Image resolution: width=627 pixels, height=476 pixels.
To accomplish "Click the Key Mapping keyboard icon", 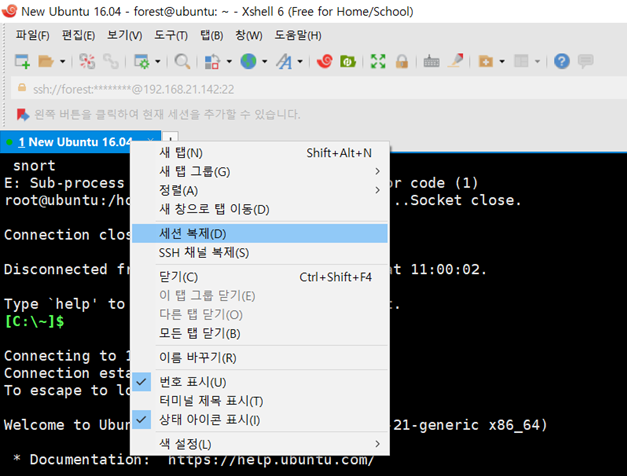I will tap(431, 61).
